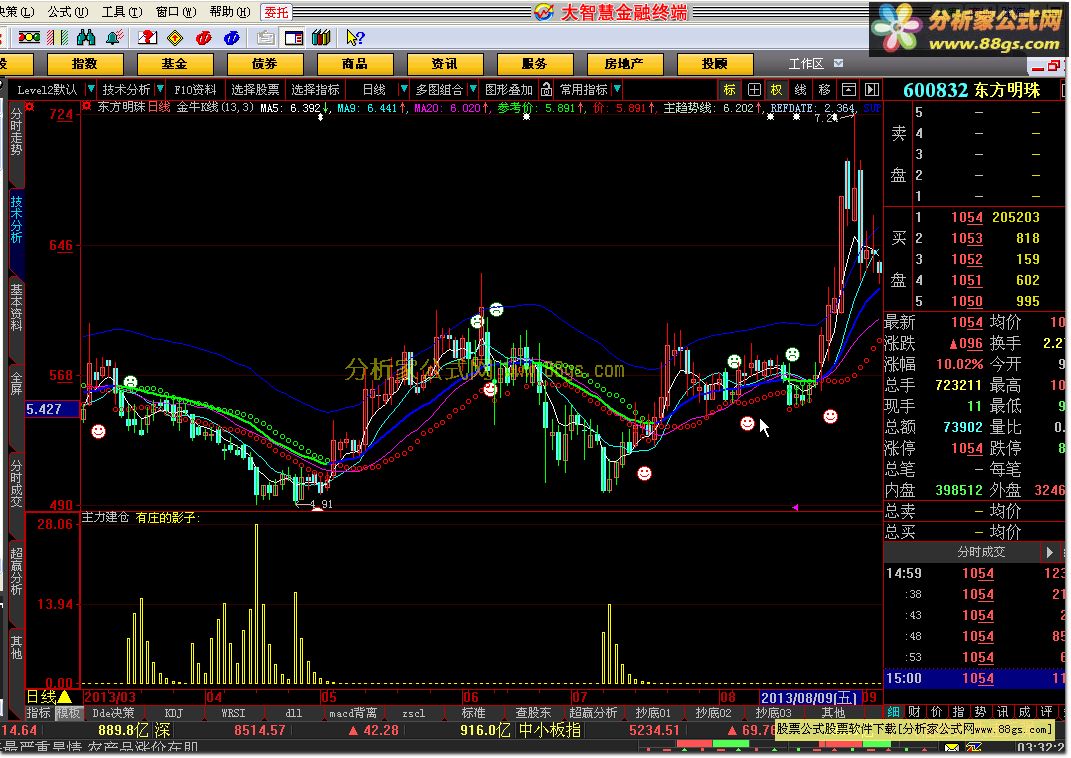Open the 常用指标 dropdown arrow
Viewport: 1071px width, 758px height.
pos(617,89)
